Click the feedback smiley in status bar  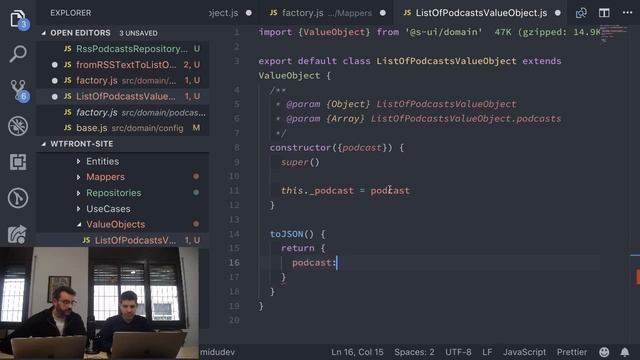tap(604, 352)
